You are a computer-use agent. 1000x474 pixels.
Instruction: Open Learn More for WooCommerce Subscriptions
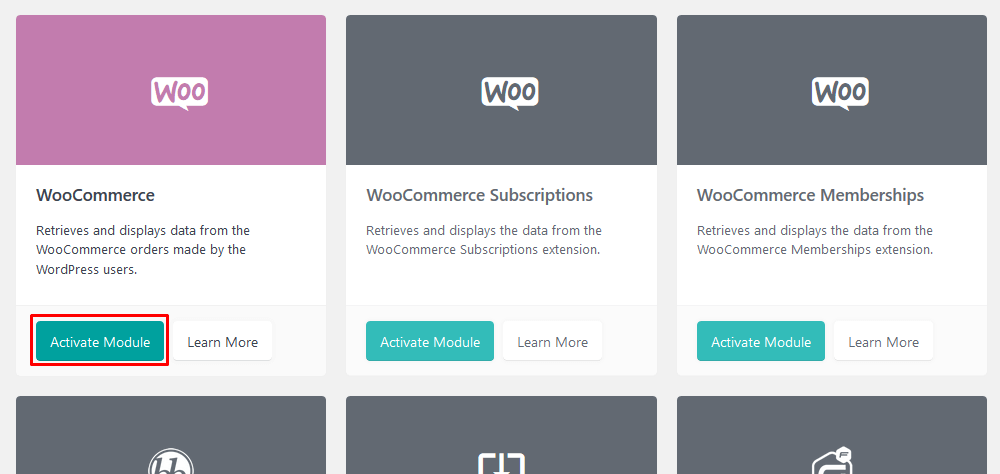coord(552,341)
